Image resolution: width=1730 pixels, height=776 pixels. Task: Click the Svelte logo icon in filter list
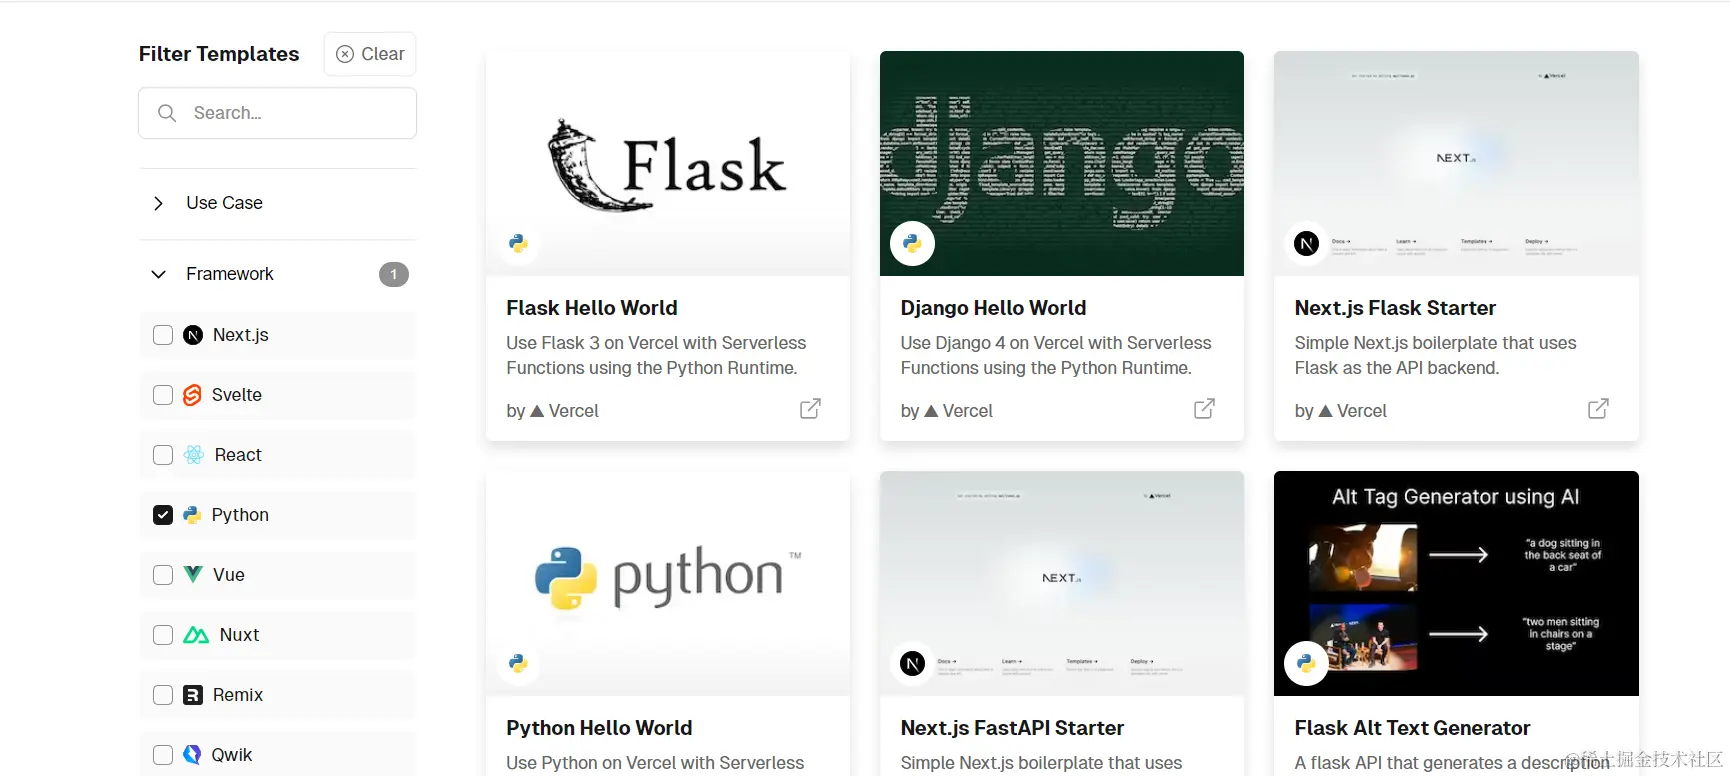tap(193, 395)
